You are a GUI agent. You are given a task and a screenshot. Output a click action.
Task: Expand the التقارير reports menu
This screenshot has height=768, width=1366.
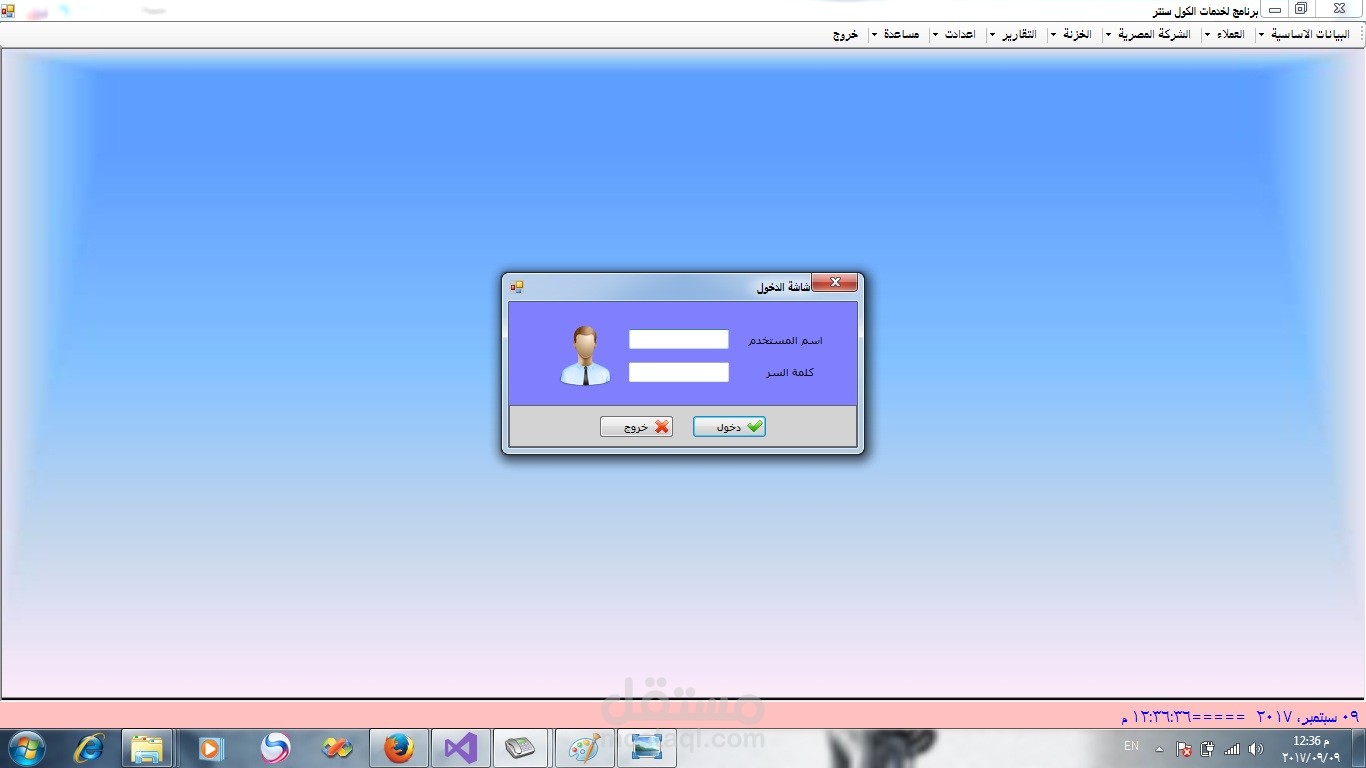coord(1013,34)
